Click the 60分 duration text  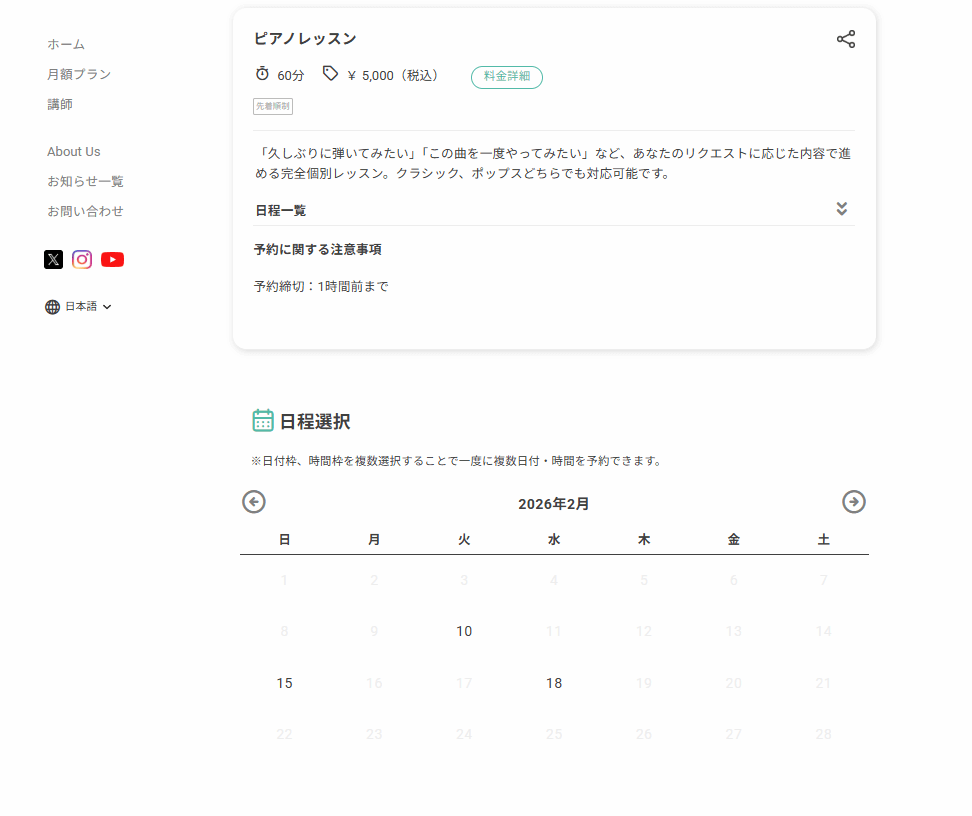point(291,76)
